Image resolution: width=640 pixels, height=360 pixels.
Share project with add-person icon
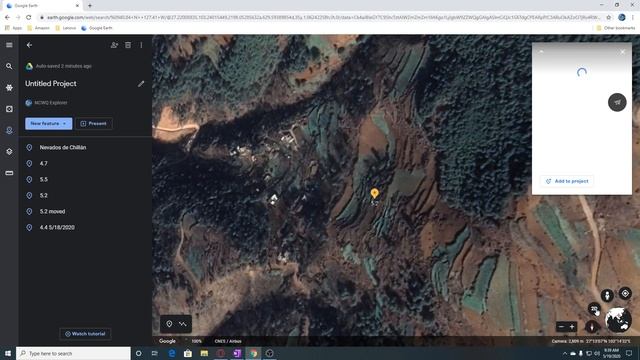pos(114,45)
